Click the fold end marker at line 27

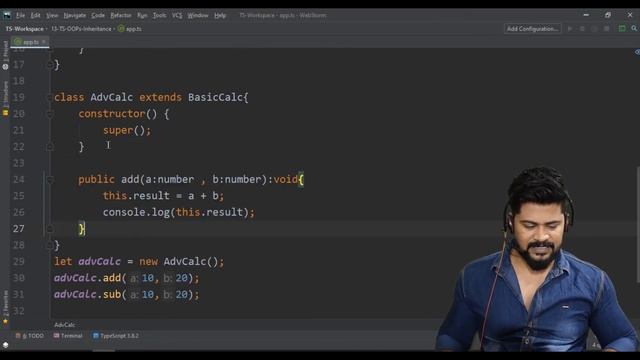pyautogui.click(x=50, y=229)
